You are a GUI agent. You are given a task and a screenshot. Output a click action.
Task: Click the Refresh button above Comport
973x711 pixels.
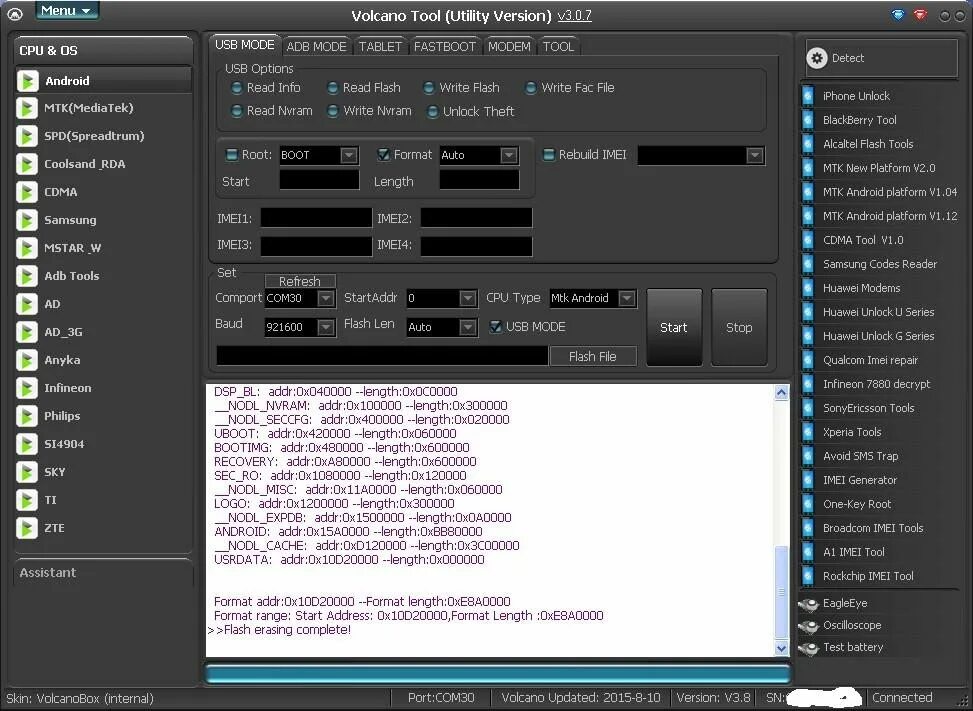[300, 281]
